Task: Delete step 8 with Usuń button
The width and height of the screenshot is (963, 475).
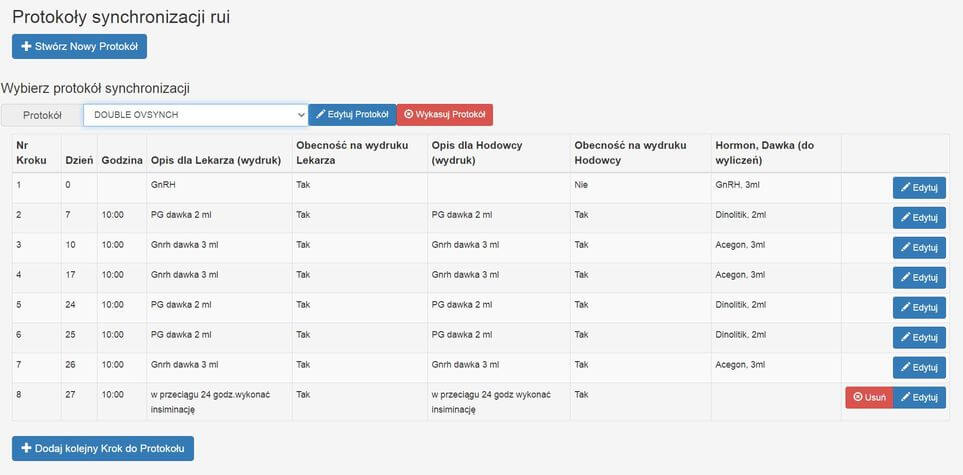Action: (868, 397)
